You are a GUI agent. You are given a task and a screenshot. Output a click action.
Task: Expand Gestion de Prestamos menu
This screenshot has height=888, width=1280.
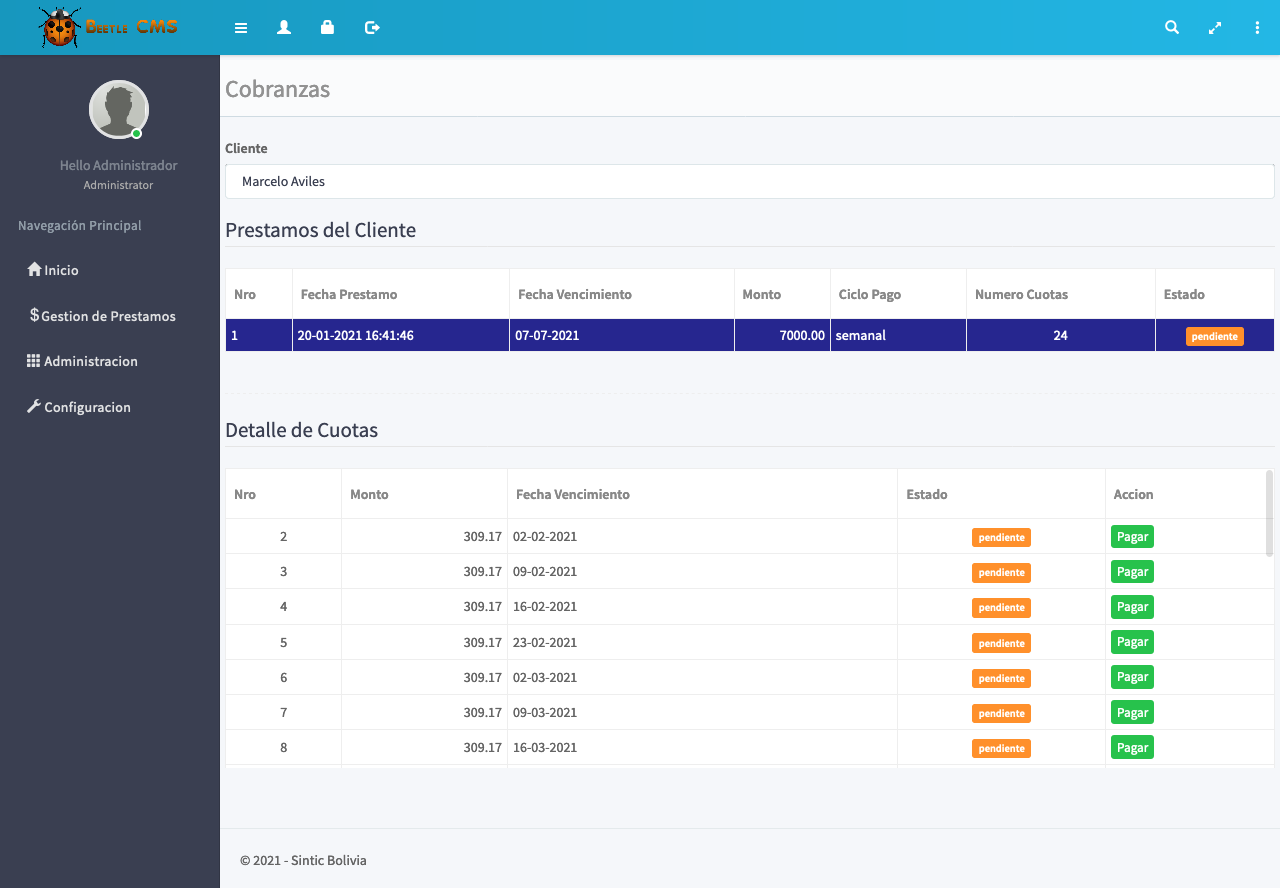click(x=108, y=316)
